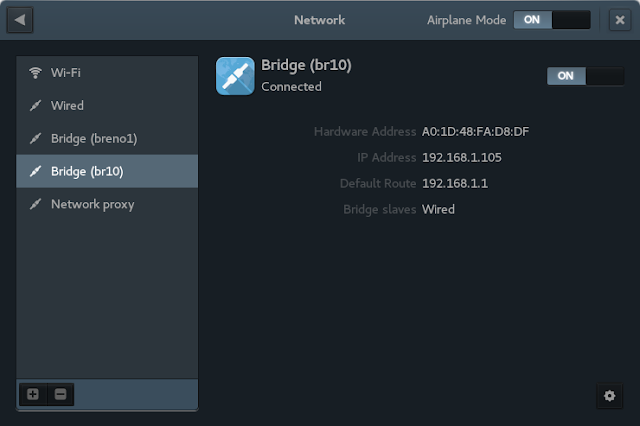Select Bridge (breno1) entry
Image resolution: width=640 pixels, height=426 pixels.
107,139
